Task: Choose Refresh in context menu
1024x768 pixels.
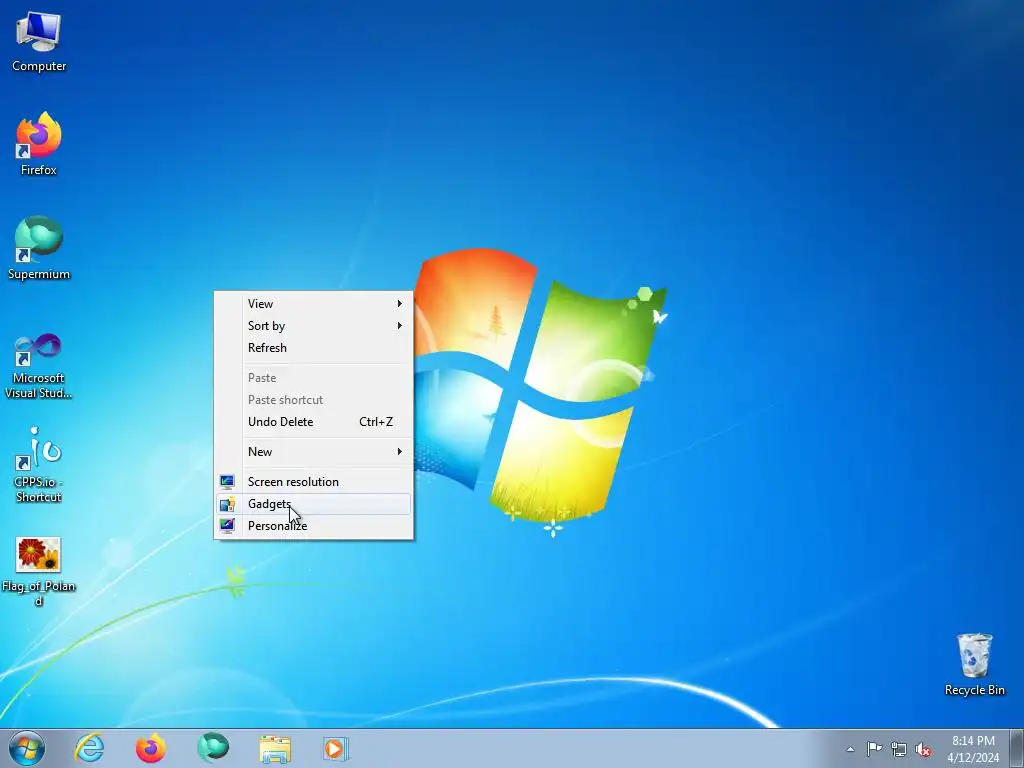Action: coord(313,348)
